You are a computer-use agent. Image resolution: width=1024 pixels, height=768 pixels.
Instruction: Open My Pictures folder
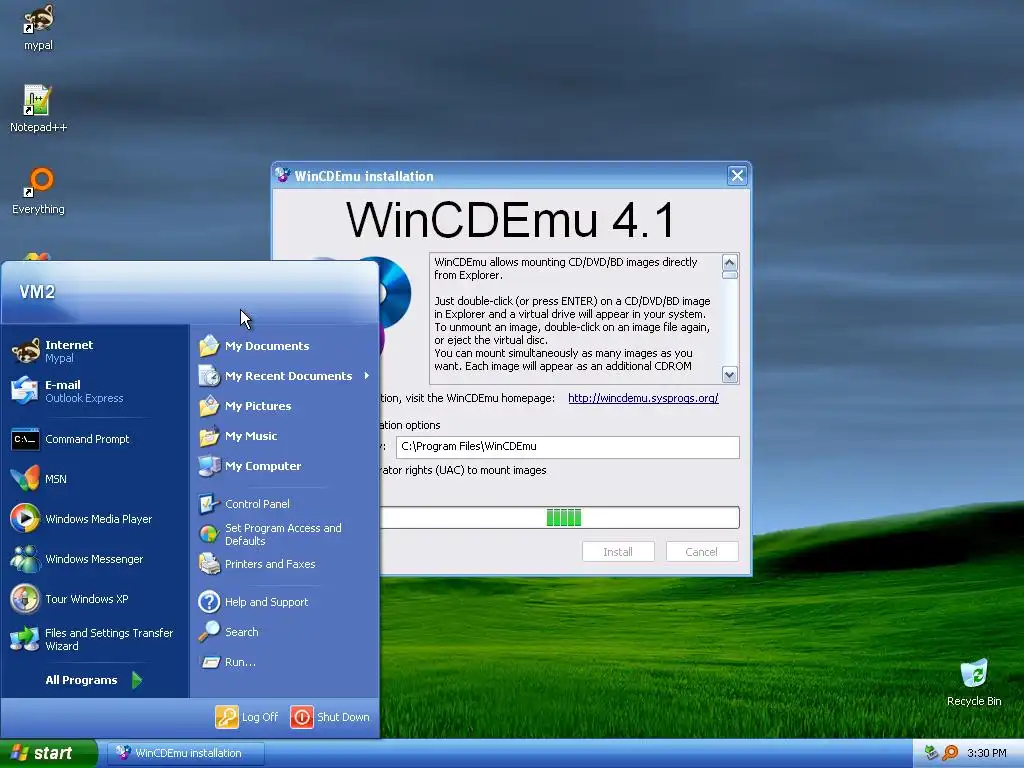(285, 406)
